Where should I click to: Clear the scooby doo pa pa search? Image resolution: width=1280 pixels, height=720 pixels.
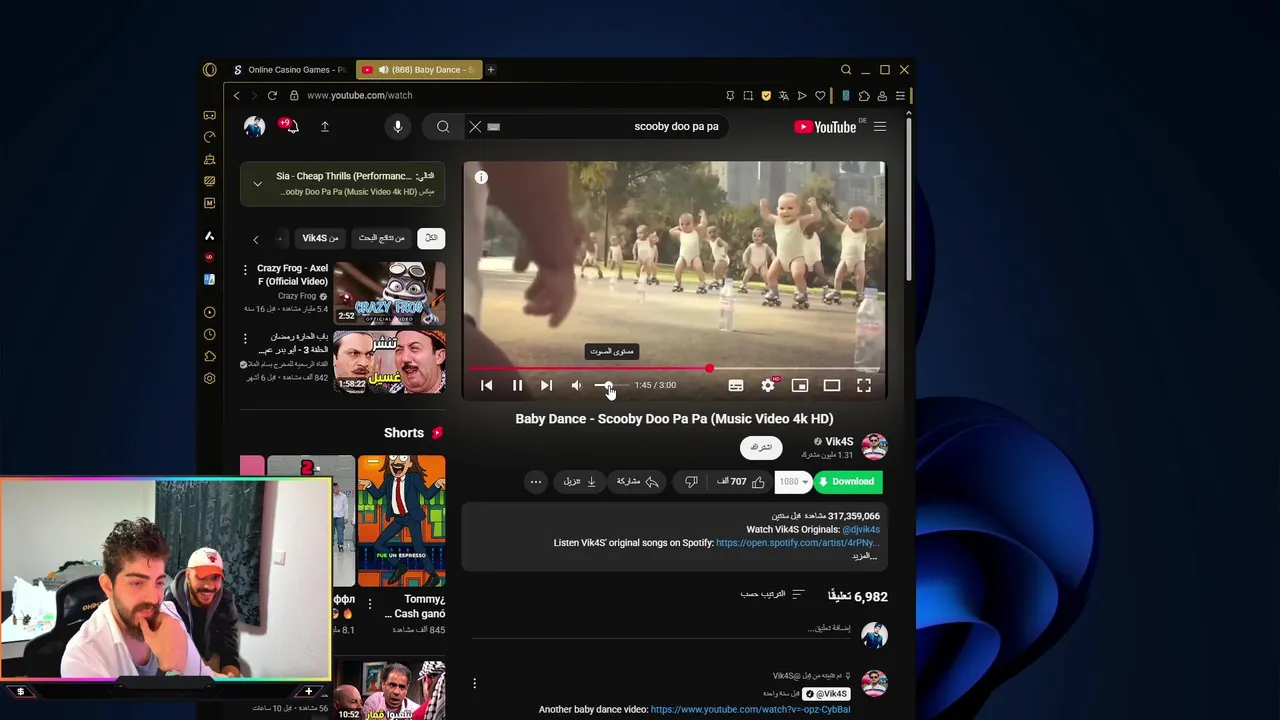pyautogui.click(x=475, y=127)
